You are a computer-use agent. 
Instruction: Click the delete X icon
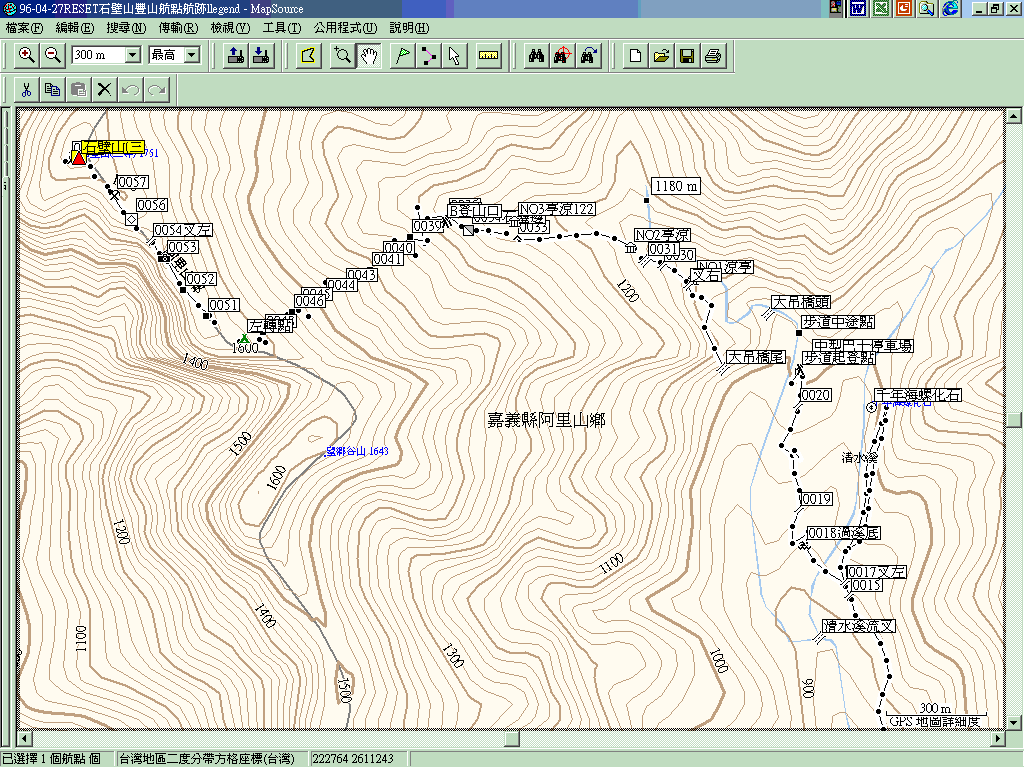click(x=104, y=89)
